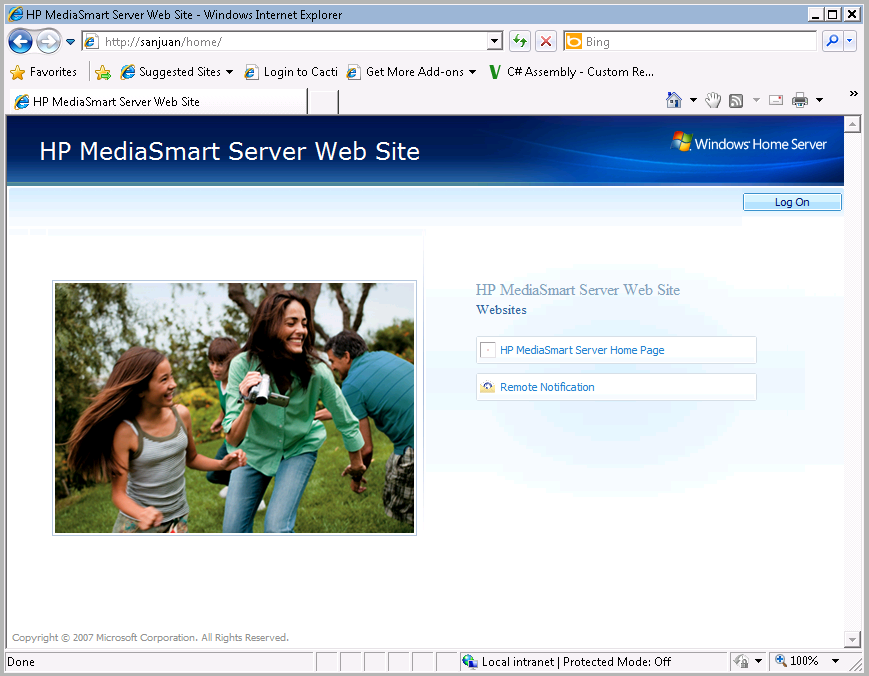This screenshot has width=869, height=676.
Task: Select the HP MediaSmart Server Web Site tab
Action: point(158,101)
